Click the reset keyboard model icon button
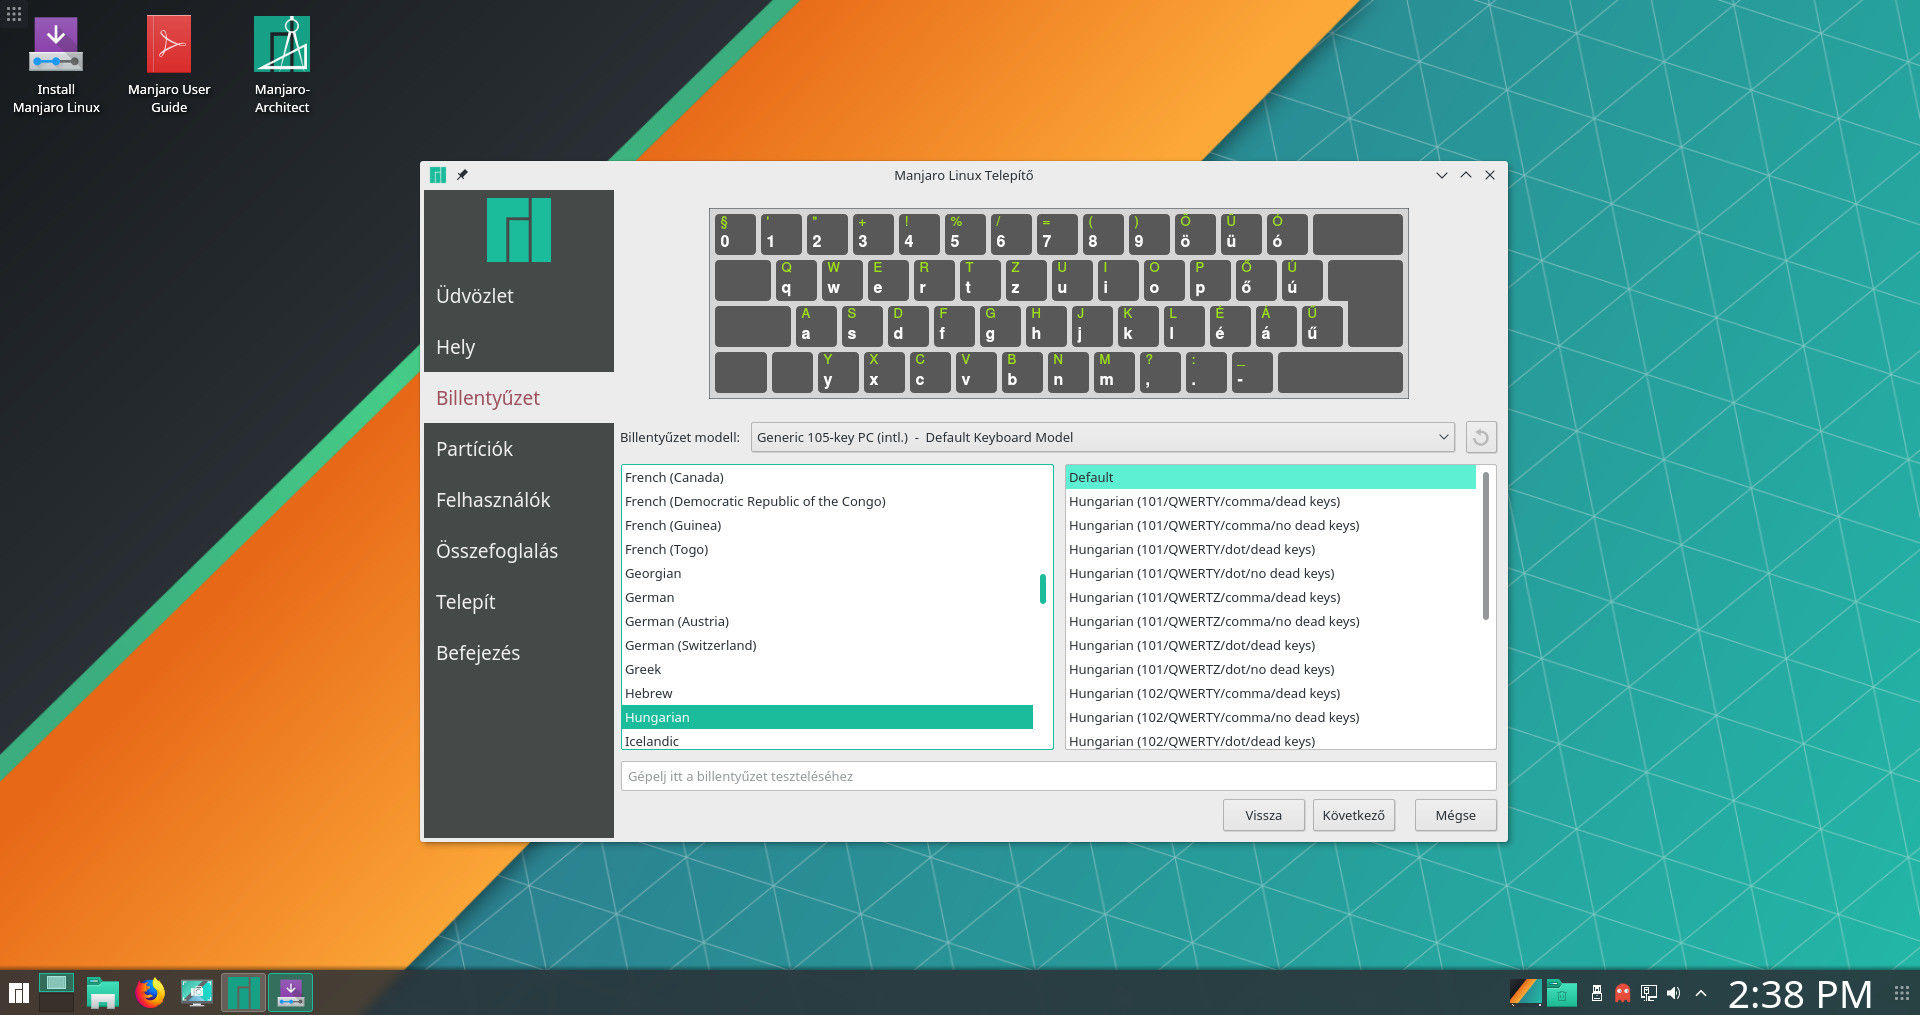Viewport: 1920px width, 1015px height. point(1481,437)
